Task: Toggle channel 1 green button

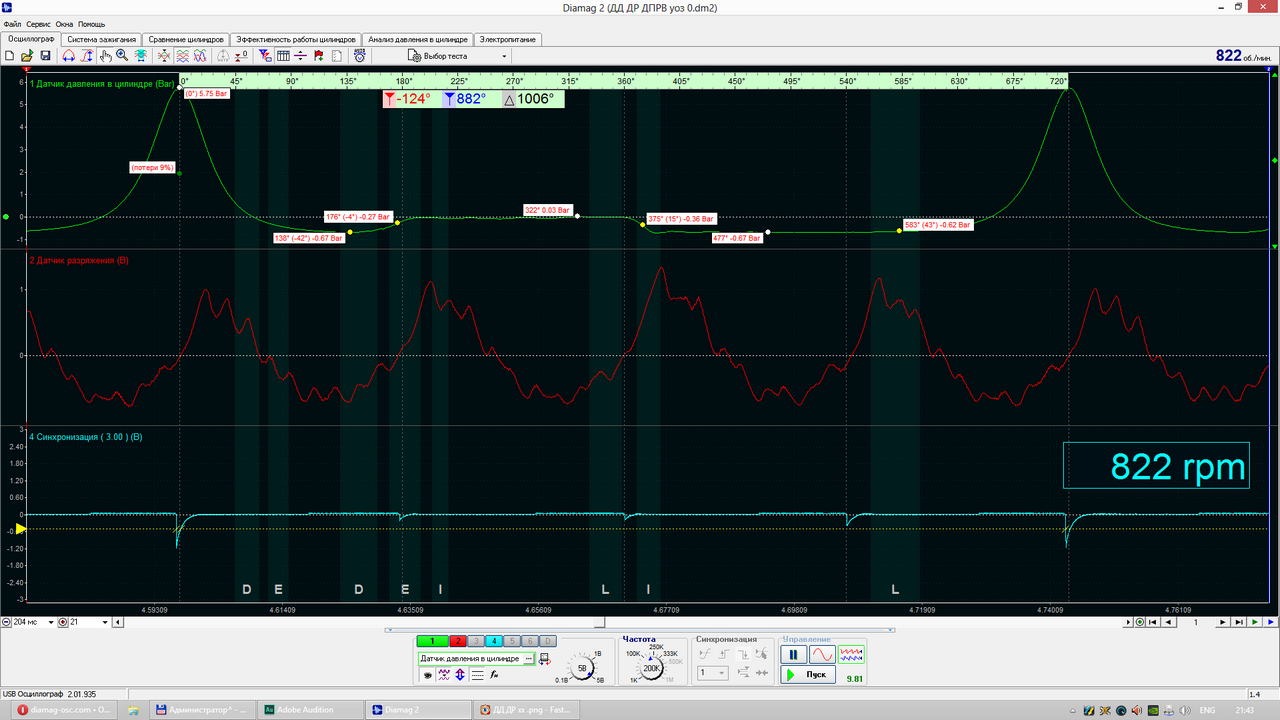Action: pyautogui.click(x=433, y=641)
